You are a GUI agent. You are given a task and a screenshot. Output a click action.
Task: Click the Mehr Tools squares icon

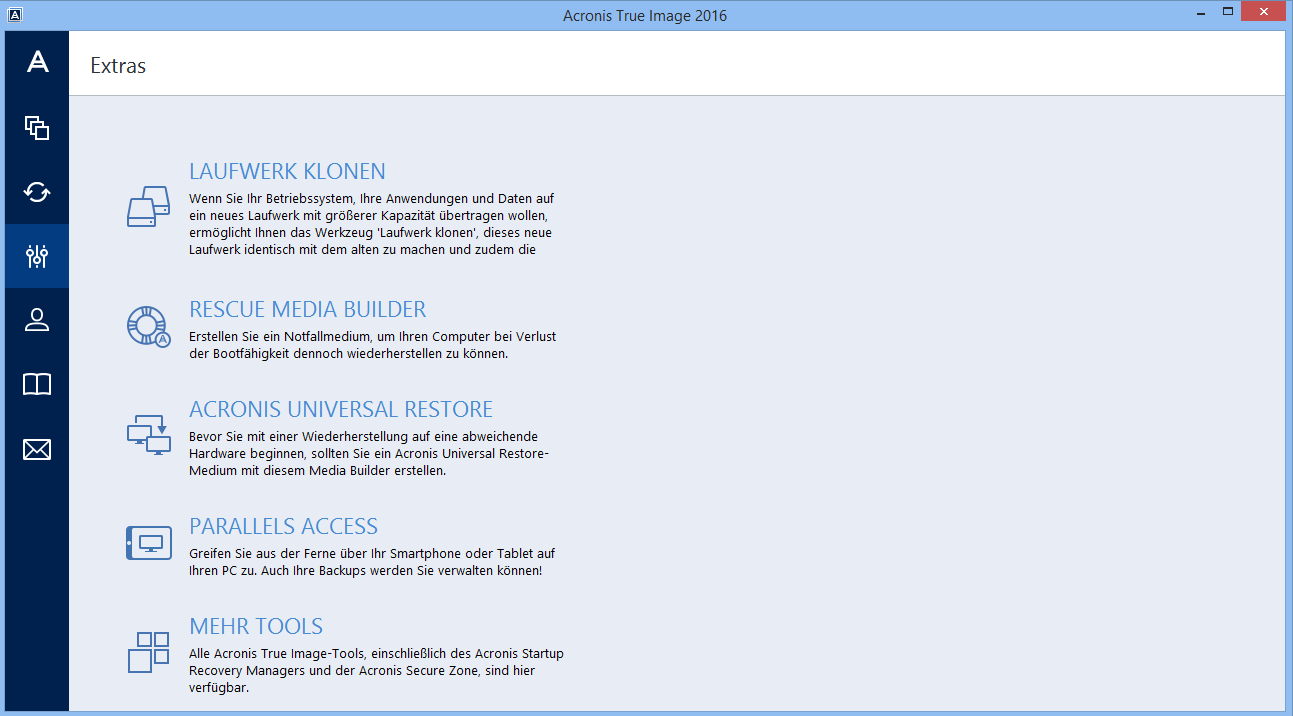point(149,652)
